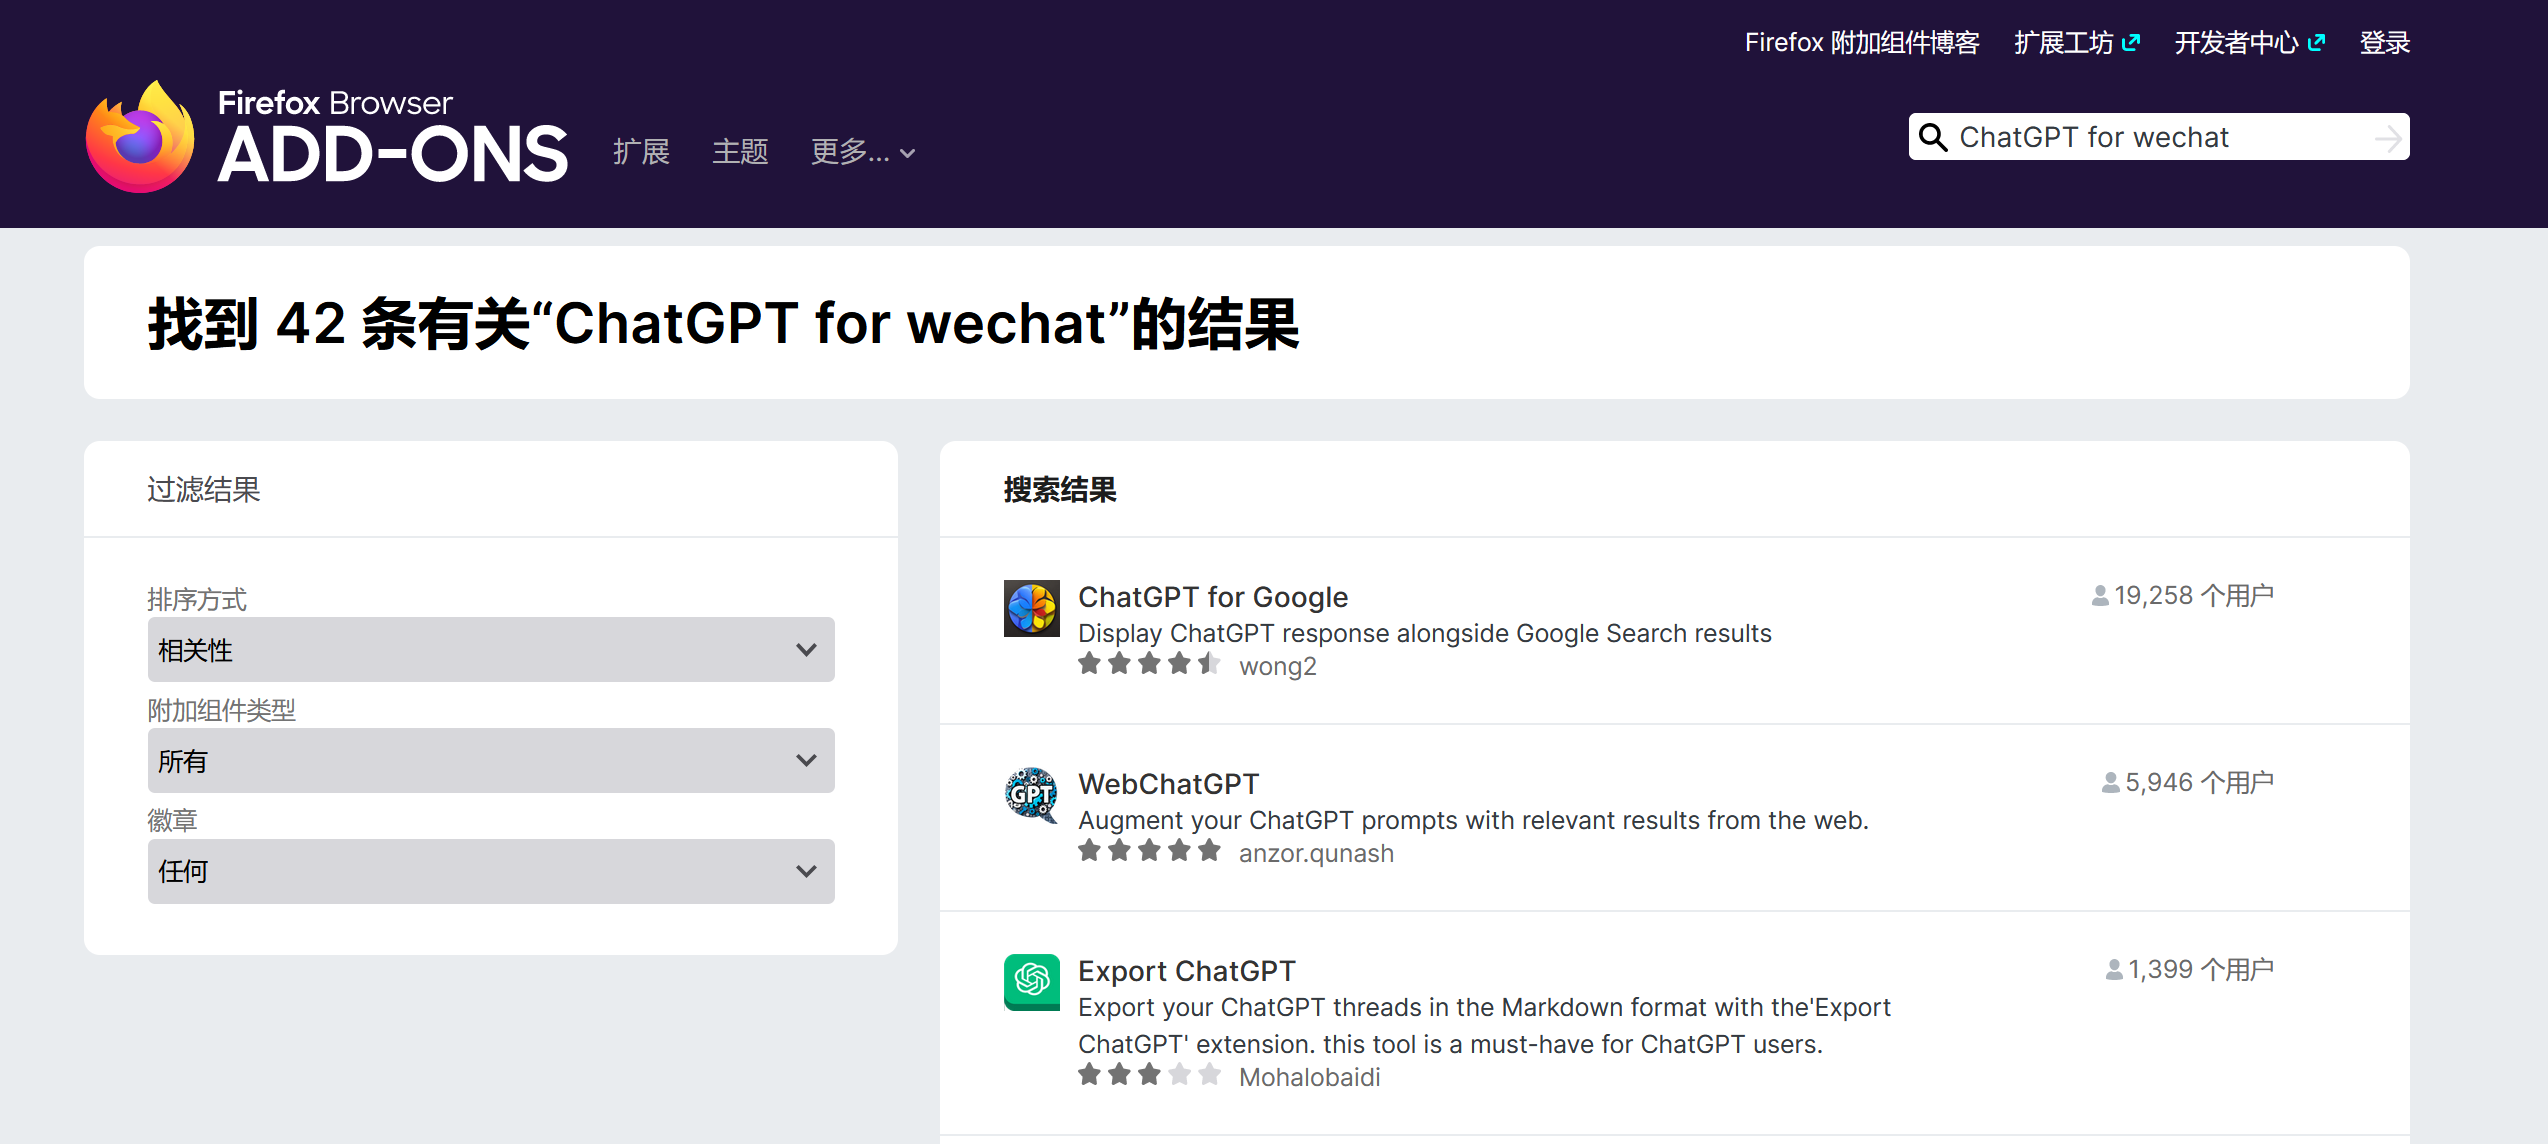Open the Export ChatGPT extension icon
The image size is (2548, 1144).
(x=1031, y=982)
